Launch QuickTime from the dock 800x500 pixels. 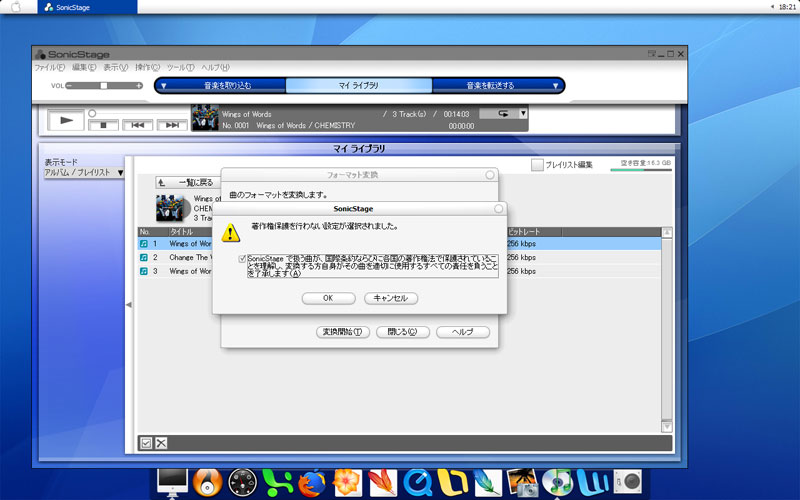pos(417,483)
